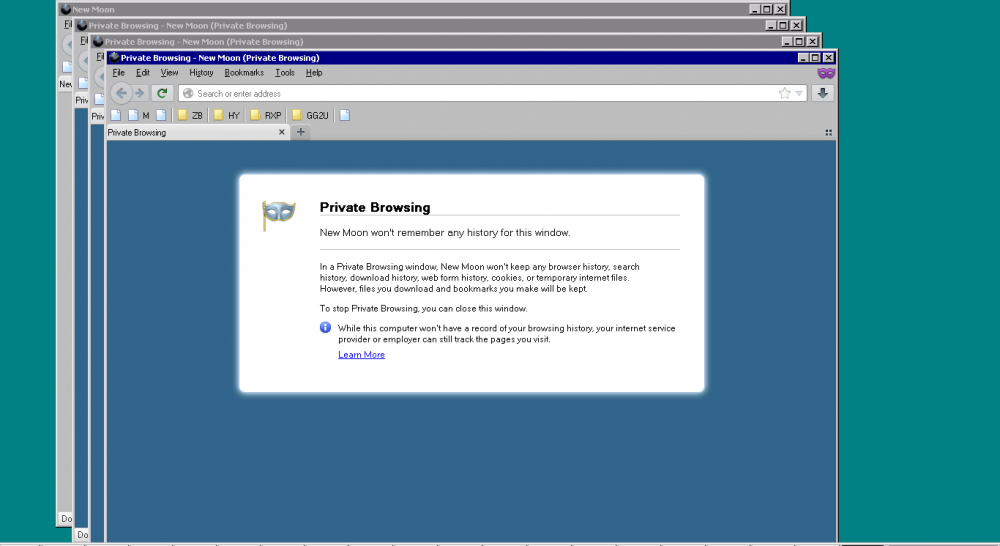Viewport: 1000px width, 546px height.
Task: Close the front Private Browsing window
Action: coord(828,57)
